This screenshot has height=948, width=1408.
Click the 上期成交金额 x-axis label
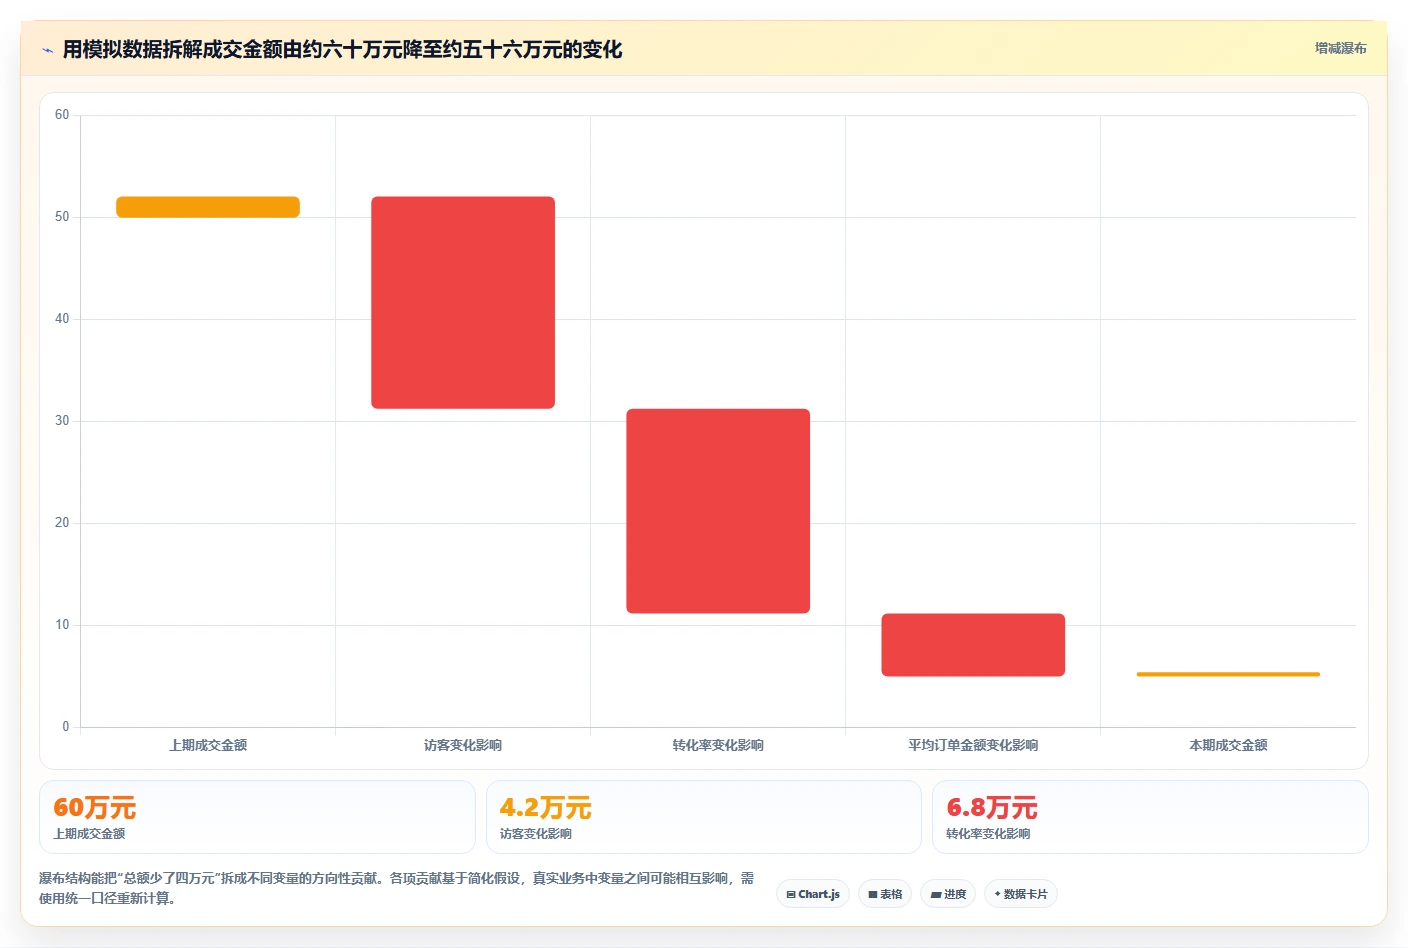coord(208,745)
